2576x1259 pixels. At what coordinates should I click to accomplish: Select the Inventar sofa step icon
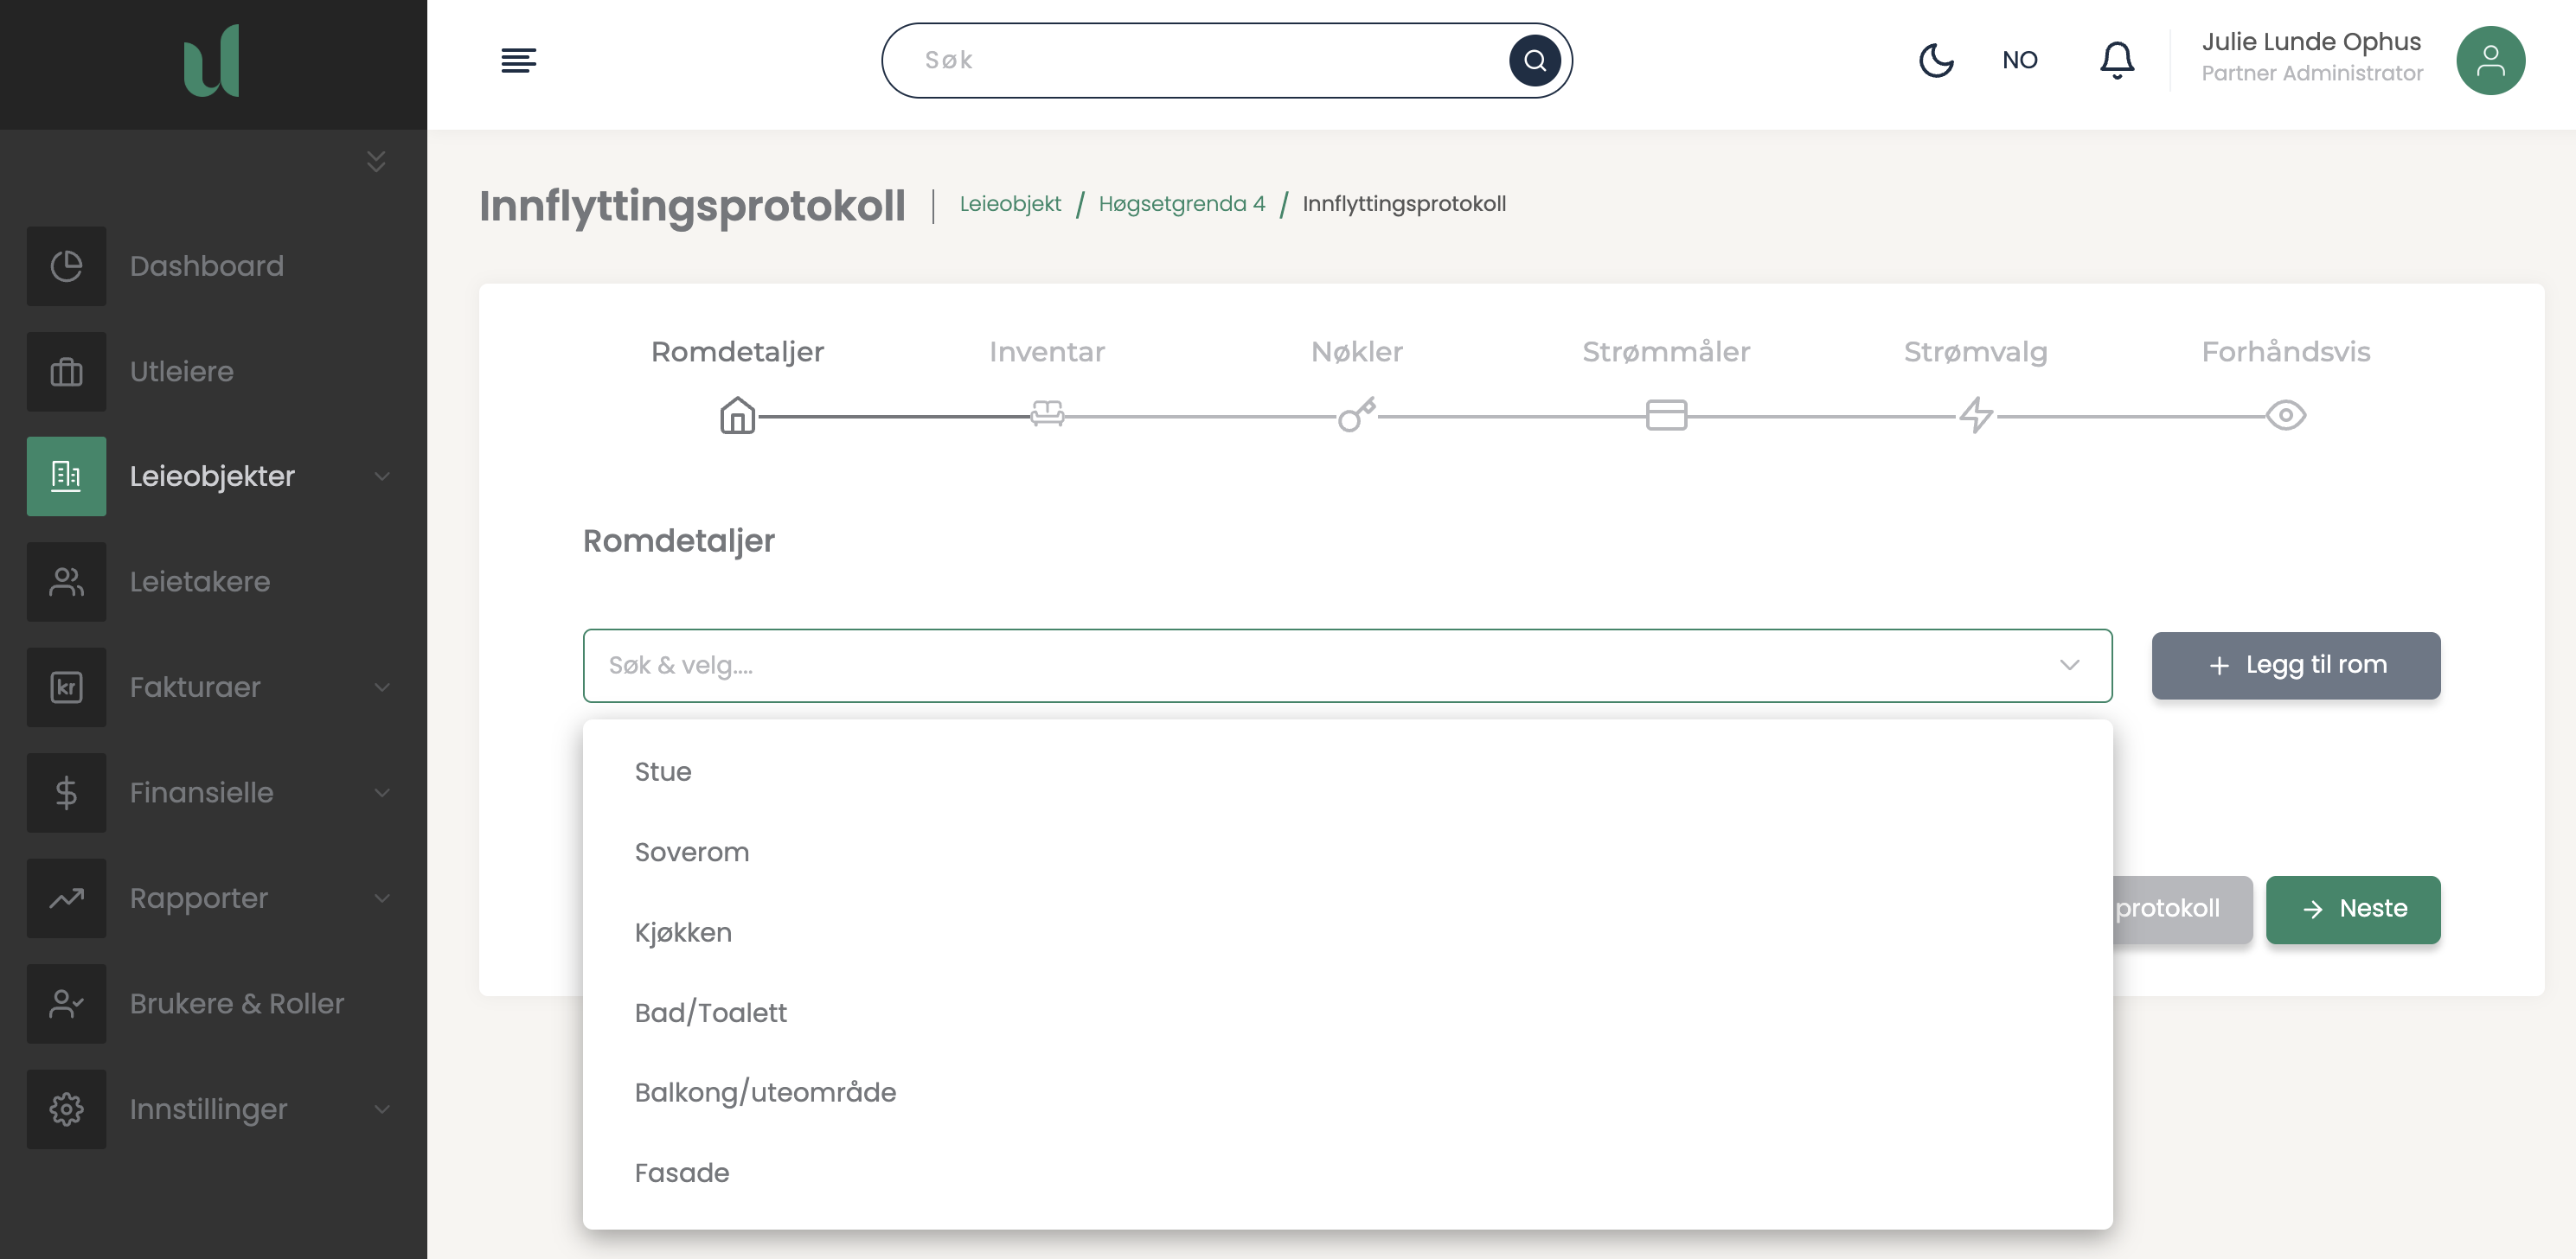coord(1047,414)
